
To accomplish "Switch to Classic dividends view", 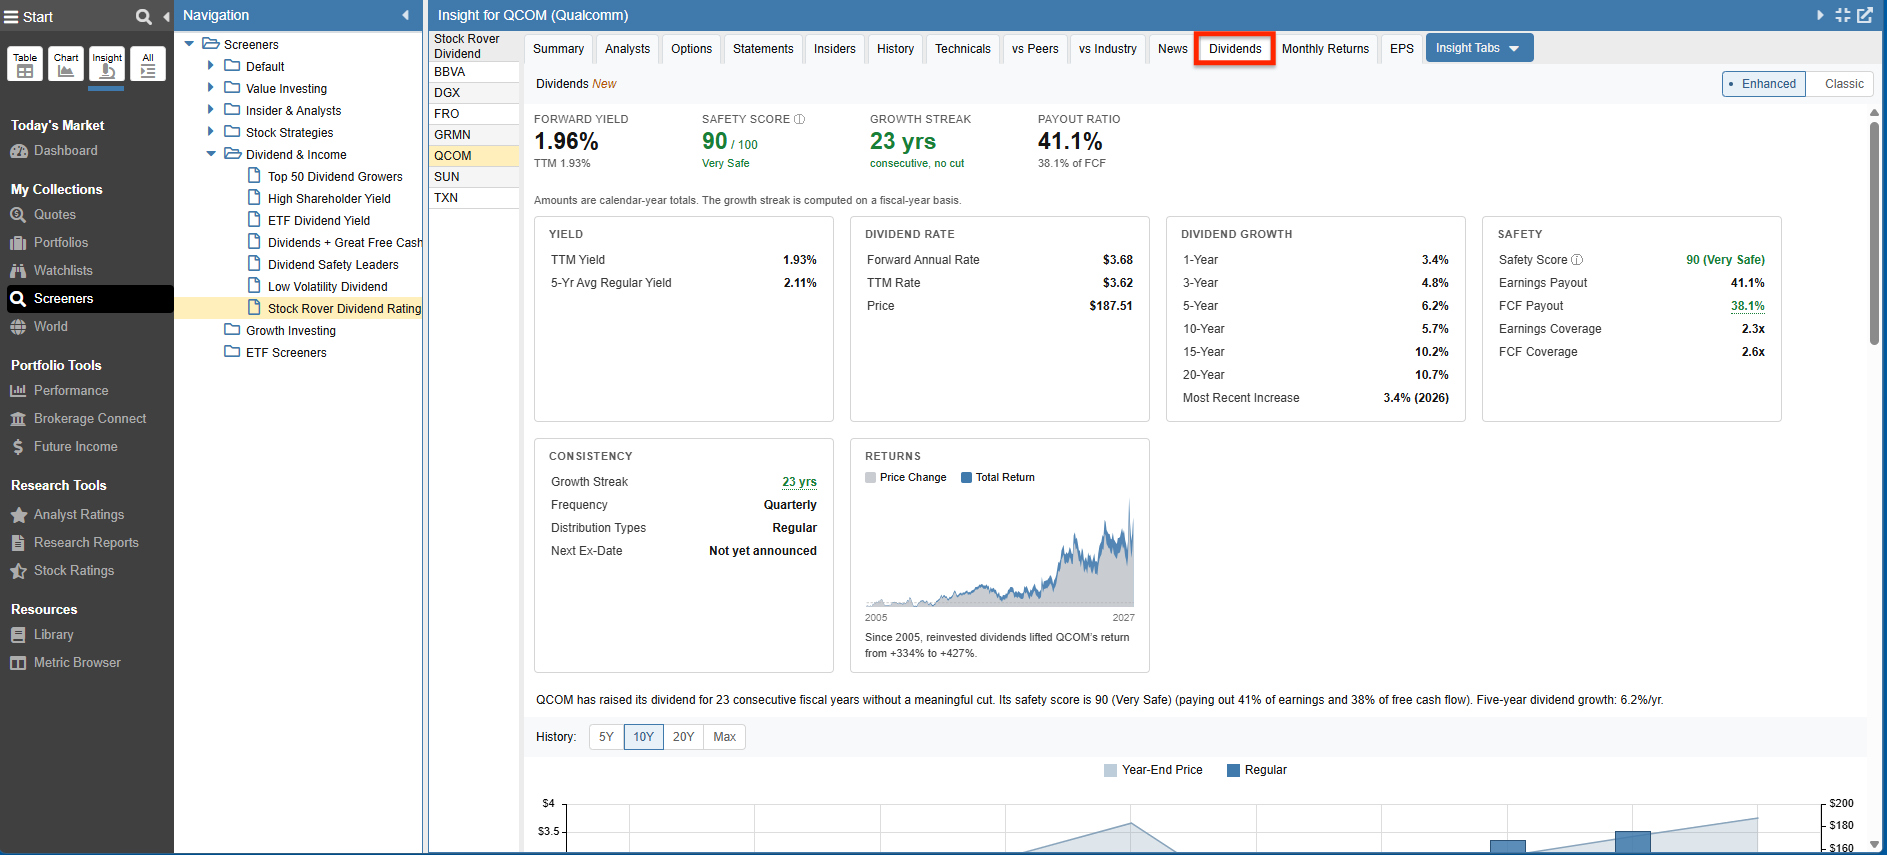I will [1843, 84].
